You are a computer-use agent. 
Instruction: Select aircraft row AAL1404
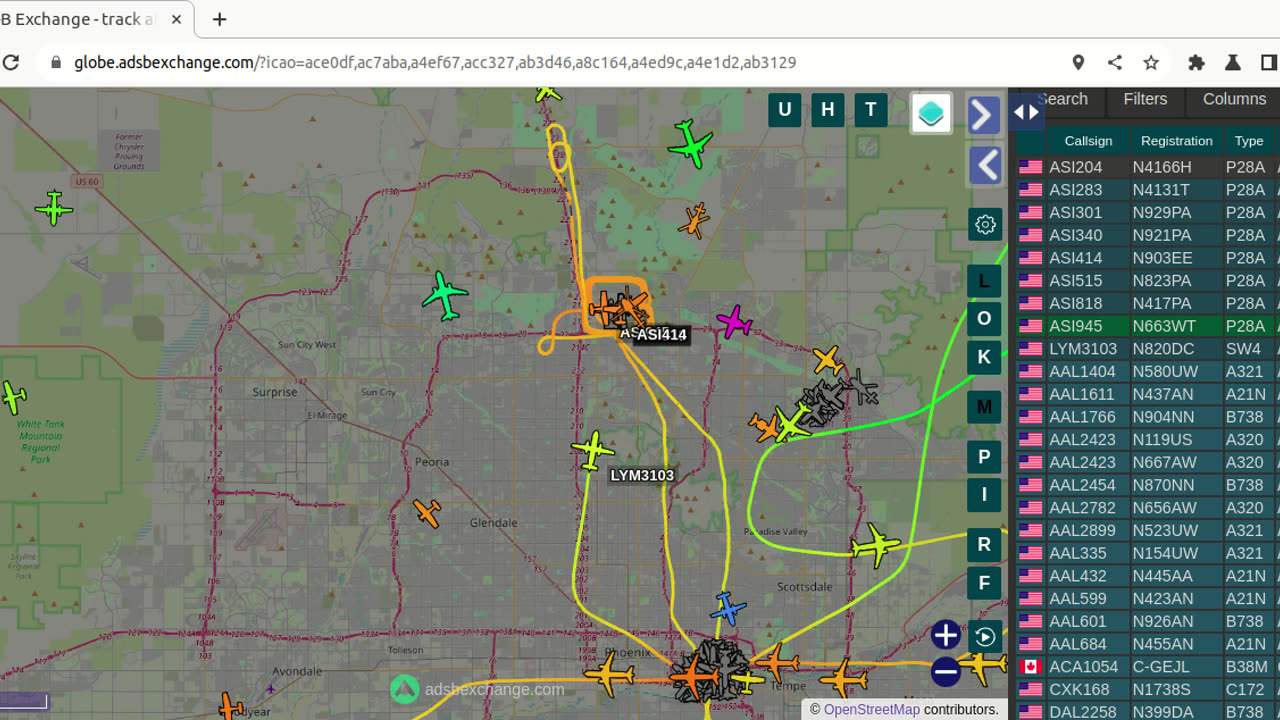[1148, 371]
